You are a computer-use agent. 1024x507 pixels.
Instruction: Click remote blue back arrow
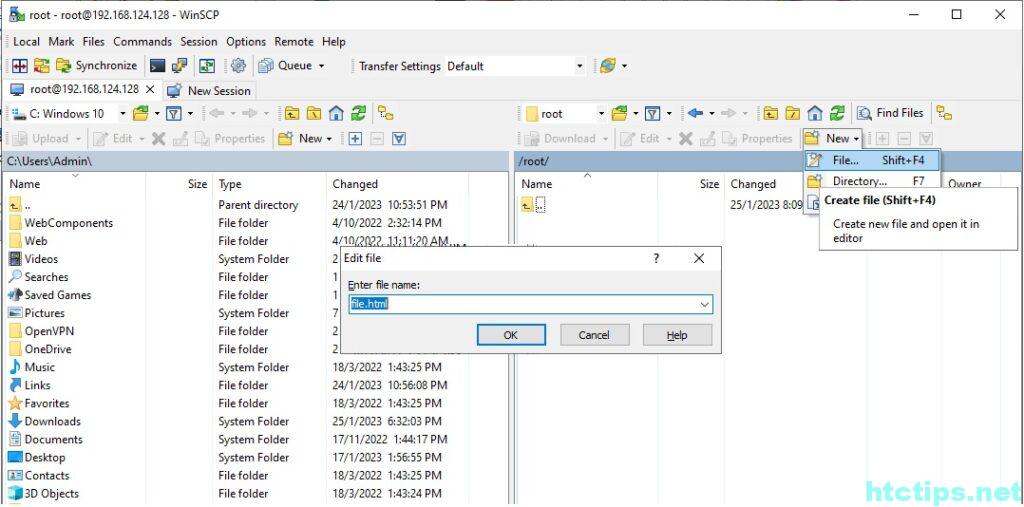tap(696, 114)
